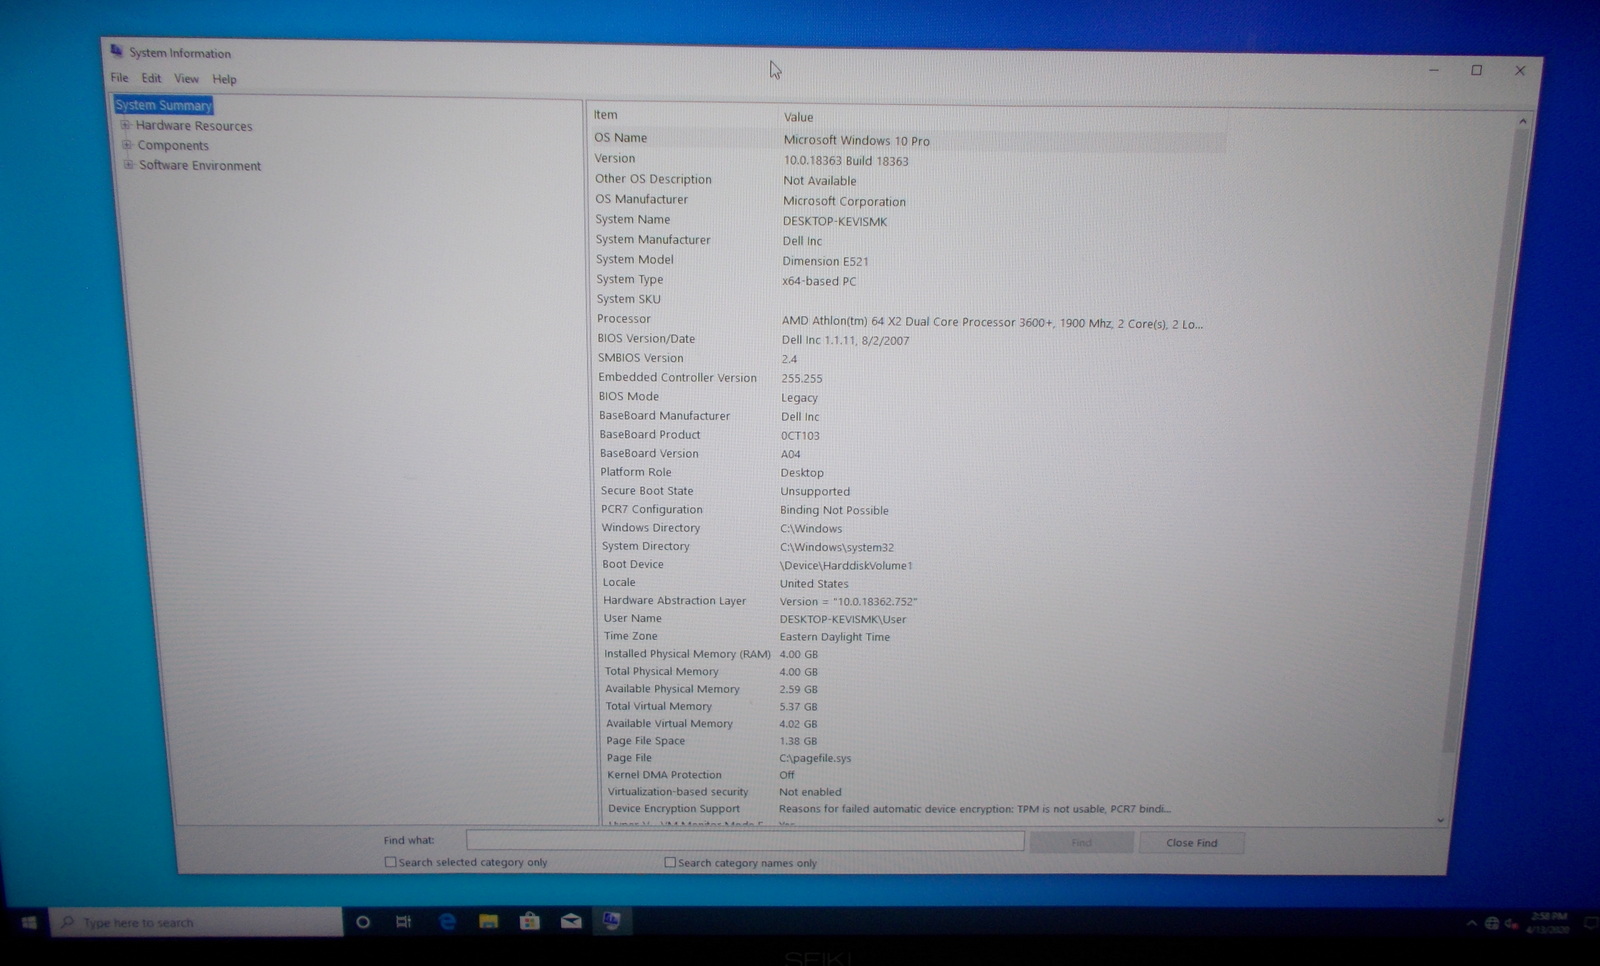Click the muted volume tray icon
This screenshot has width=1600, height=966.
[1511, 924]
